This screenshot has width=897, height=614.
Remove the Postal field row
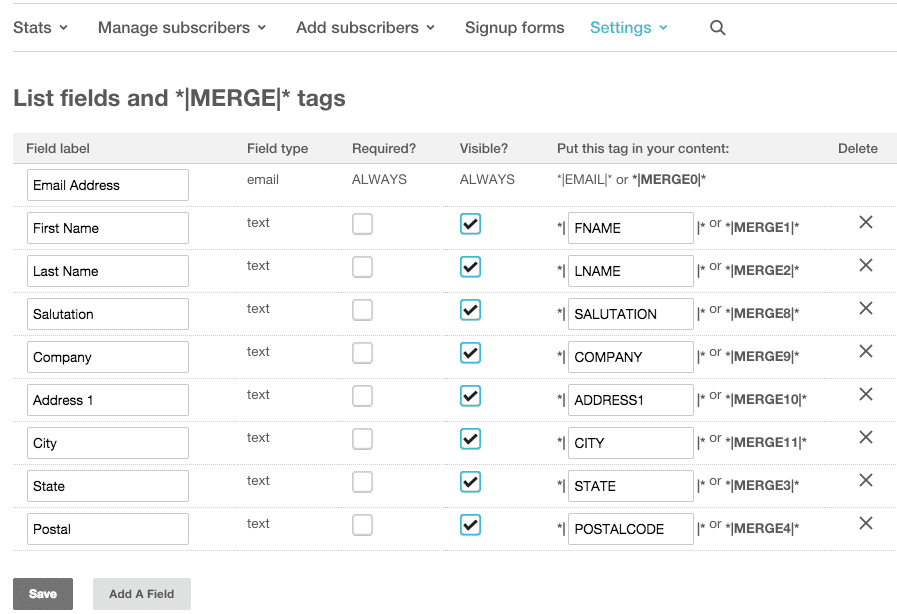[866, 523]
